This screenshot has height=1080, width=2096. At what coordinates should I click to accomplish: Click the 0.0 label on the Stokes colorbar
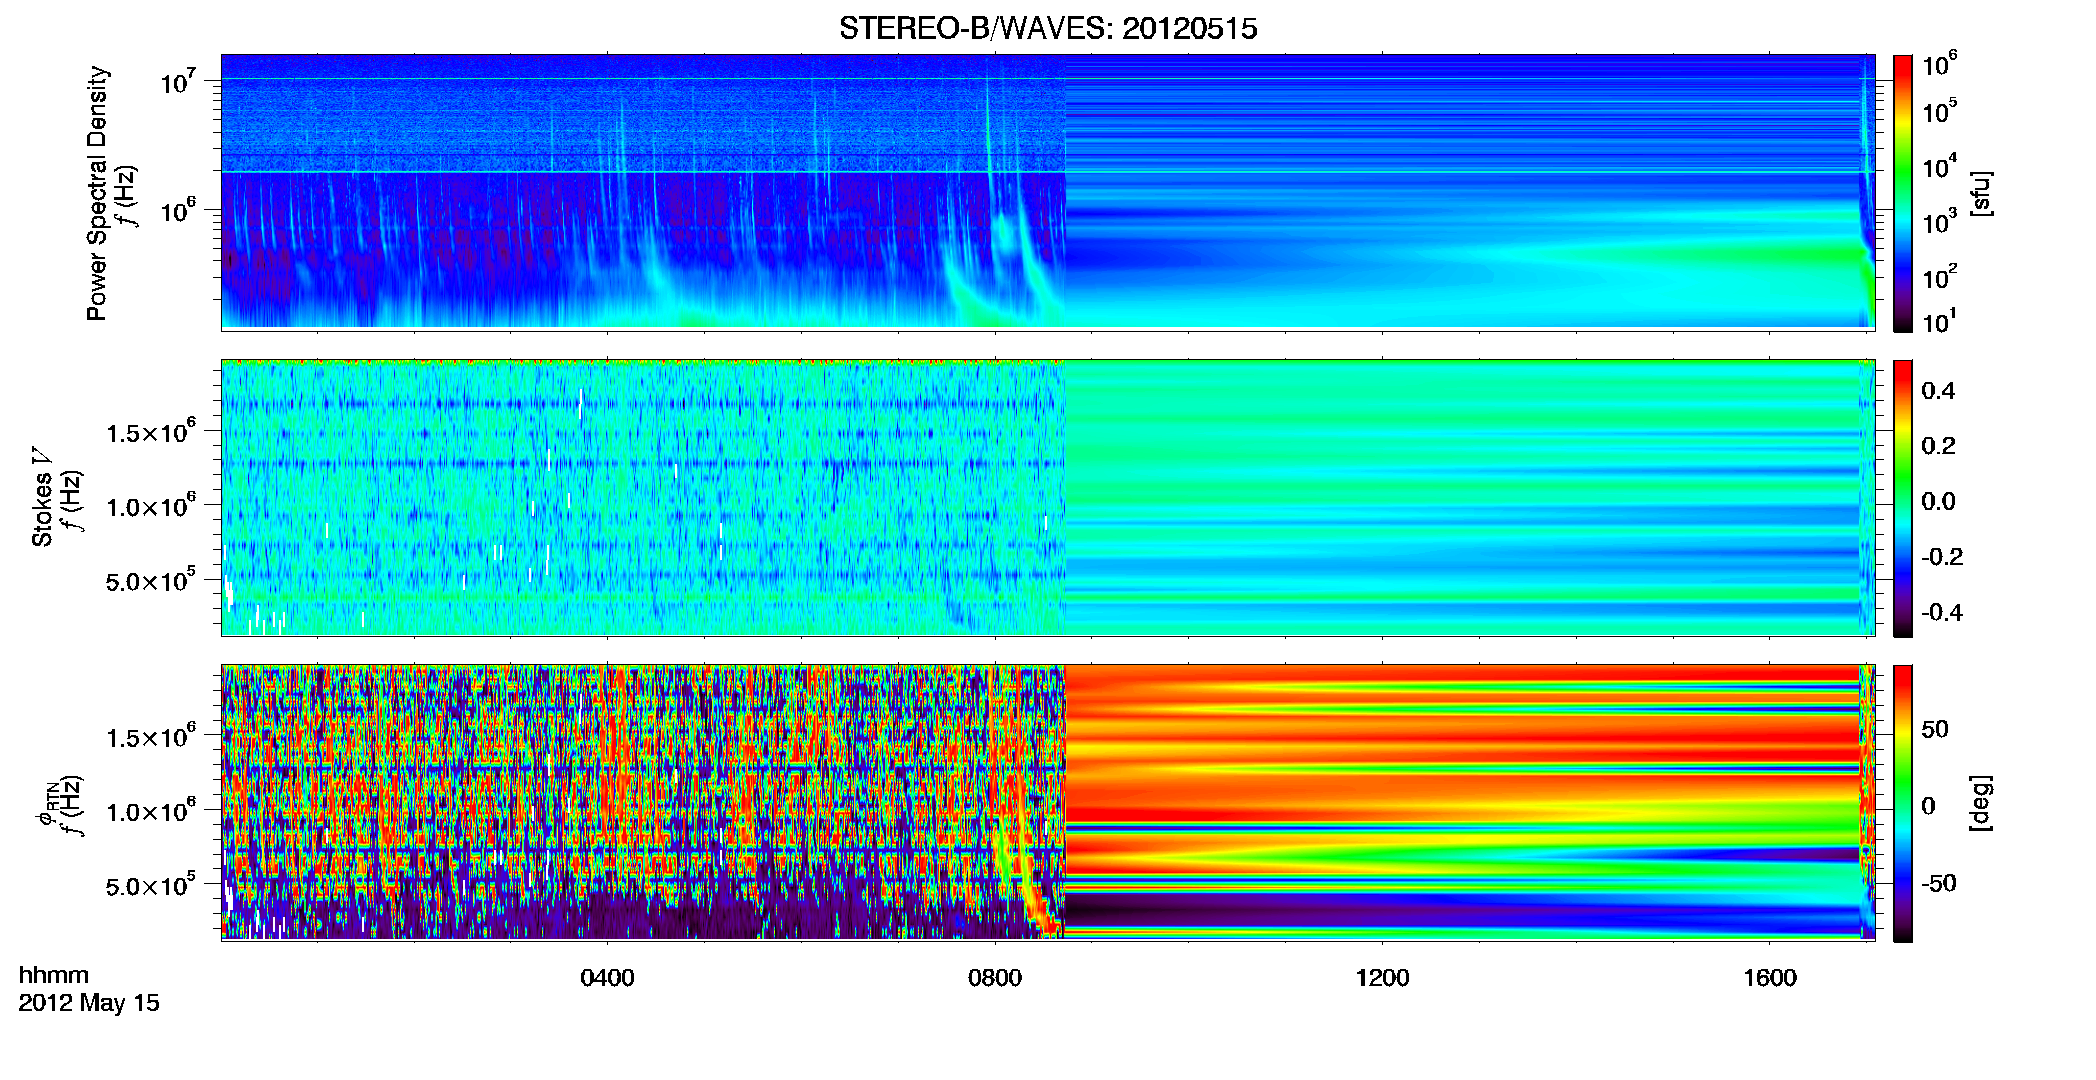pyautogui.click(x=1938, y=501)
